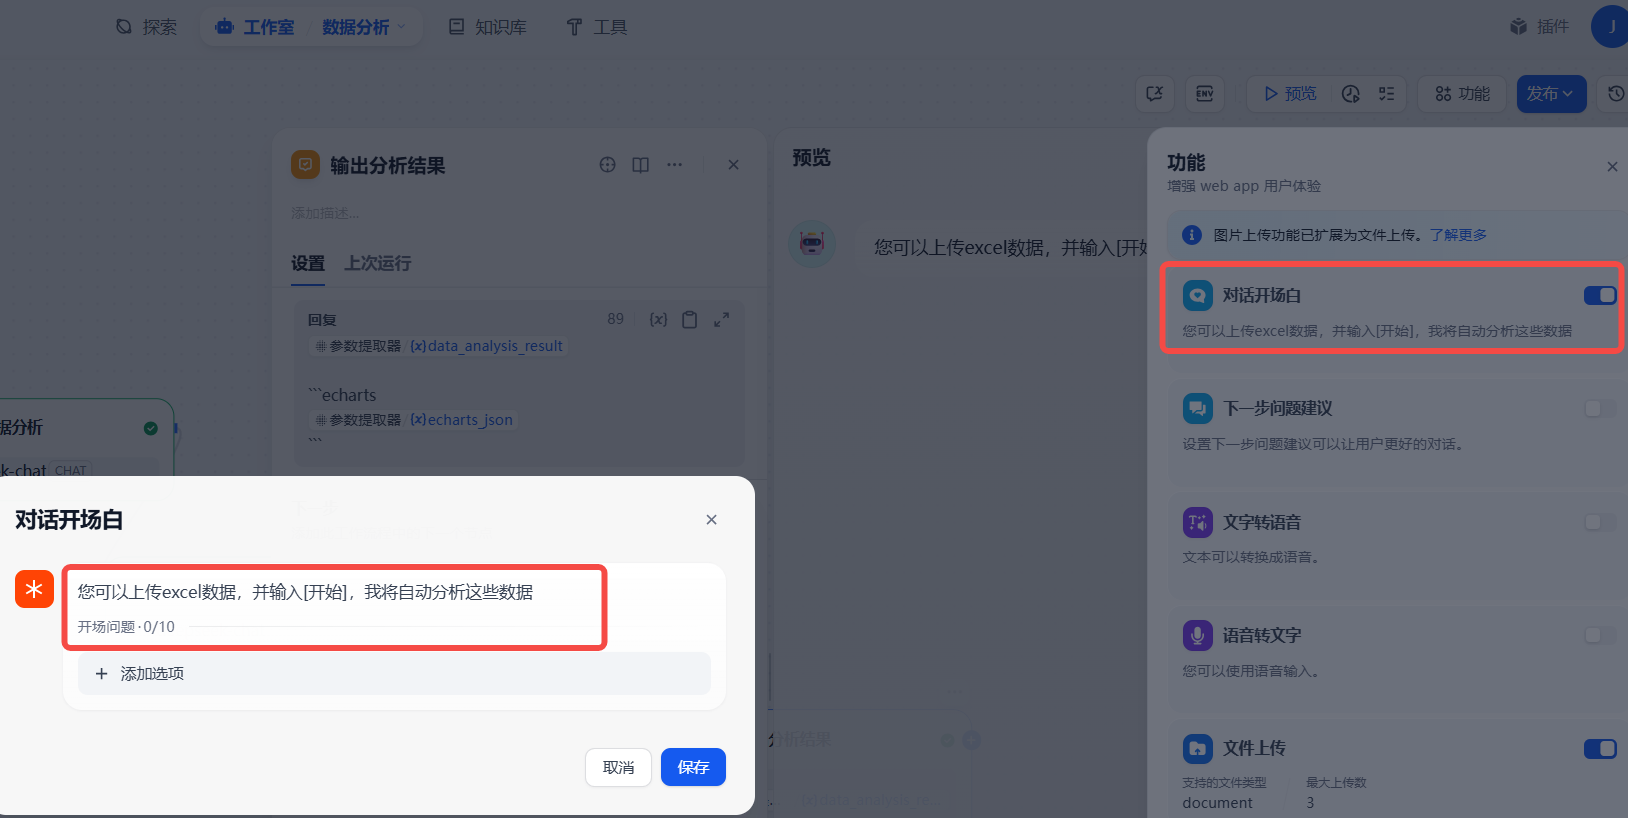
Task: Open the 探索 (Explore) navigation item
Action: click(146, 27)
